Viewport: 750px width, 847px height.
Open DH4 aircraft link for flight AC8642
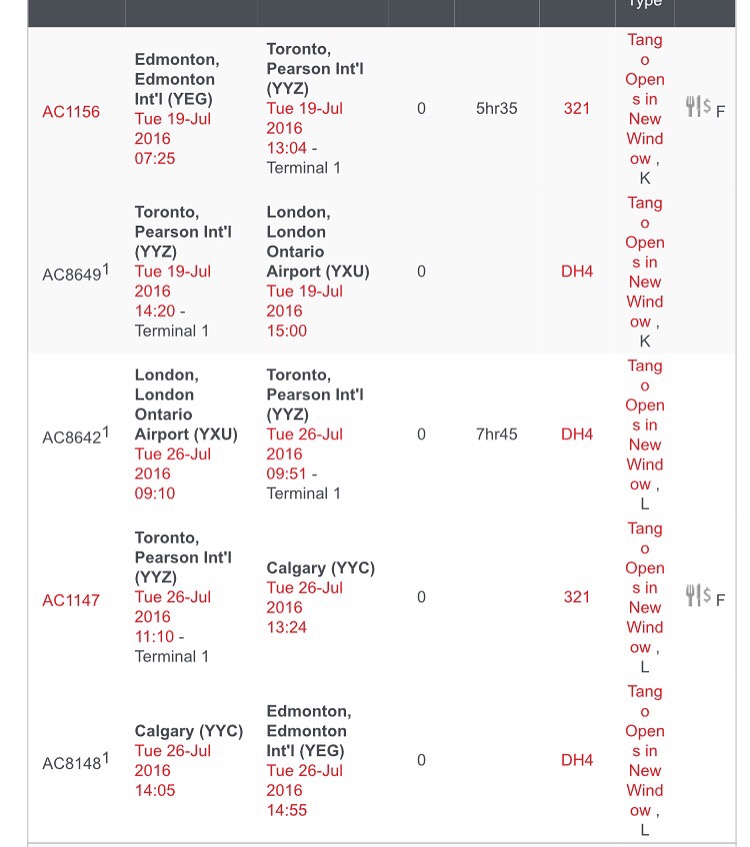tap(577, 434)
